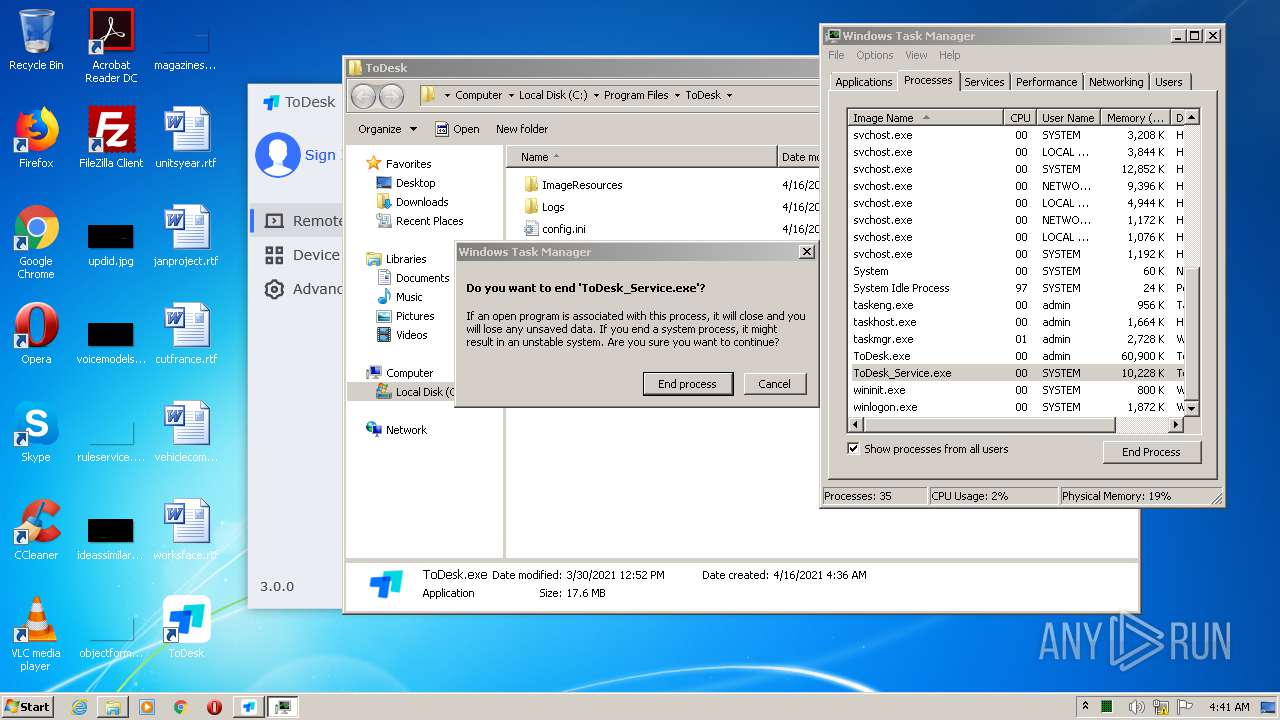Close the end-process confirmation dialog
Viewport: 1280px width, 720px height.
point(807,252)
